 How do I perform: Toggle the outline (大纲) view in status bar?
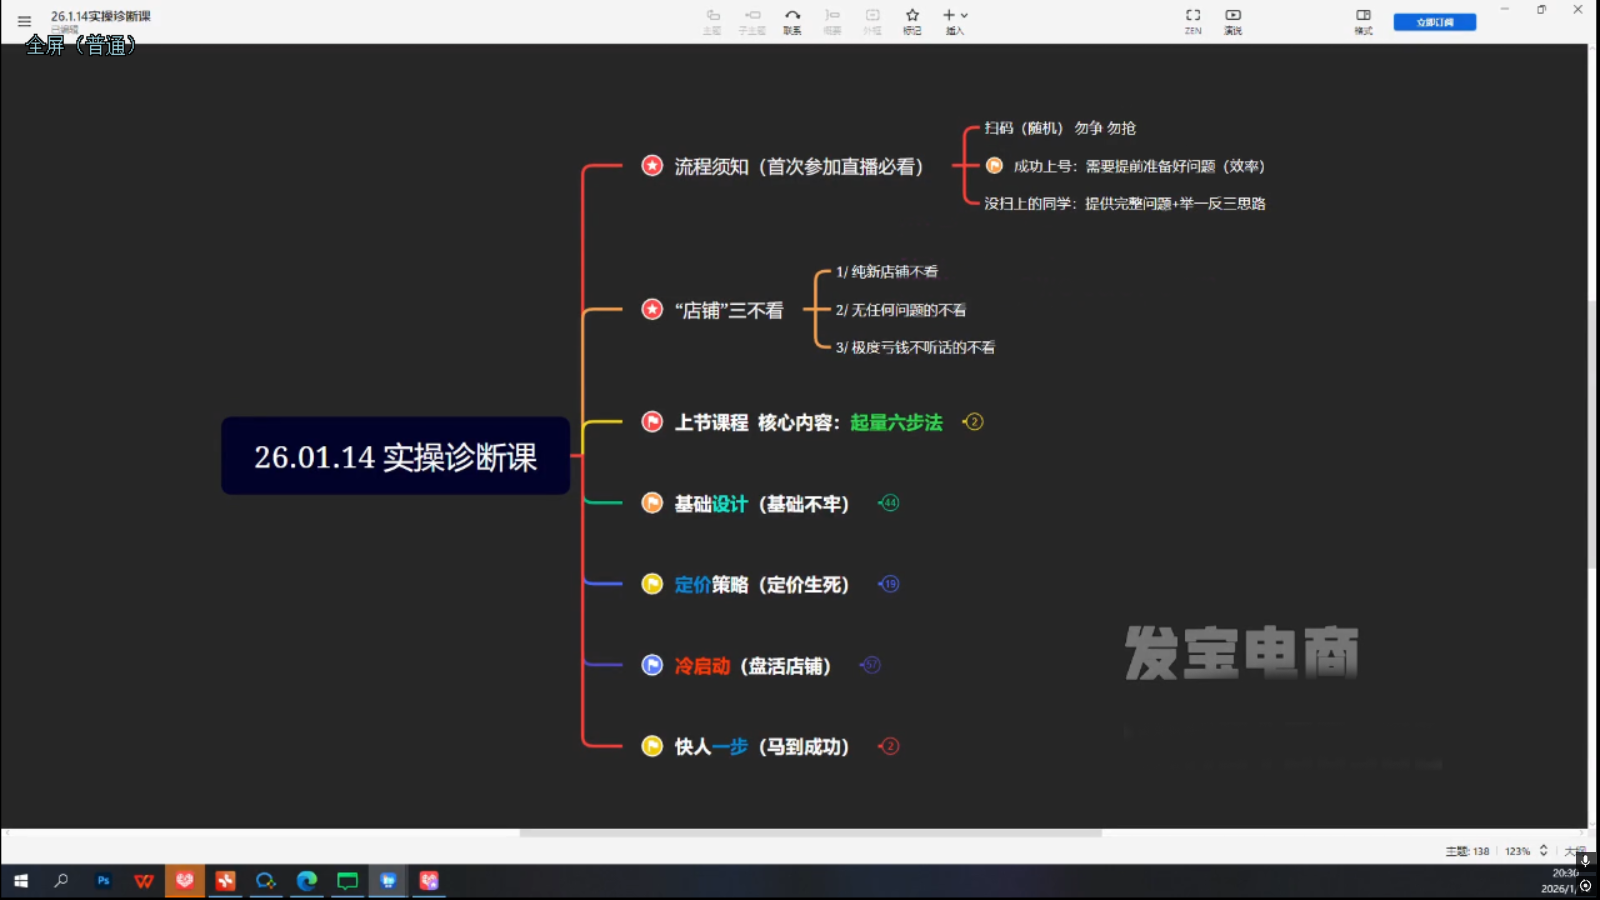coord(1575,851)
